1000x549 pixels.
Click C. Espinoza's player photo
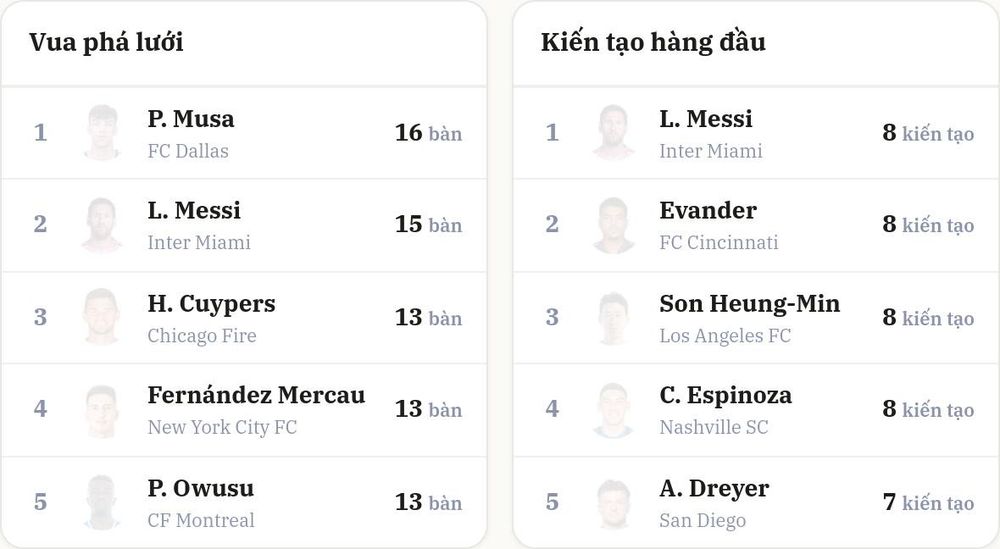tap(614, 410)
